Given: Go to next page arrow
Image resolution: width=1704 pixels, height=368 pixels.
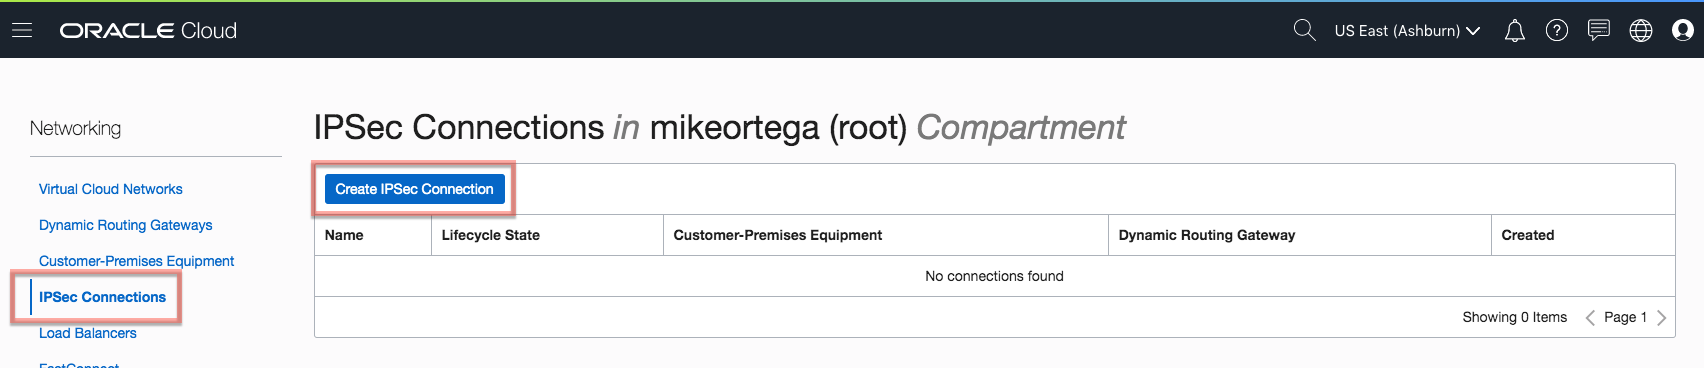Looking at the screenshot, I should point(1661,317).
